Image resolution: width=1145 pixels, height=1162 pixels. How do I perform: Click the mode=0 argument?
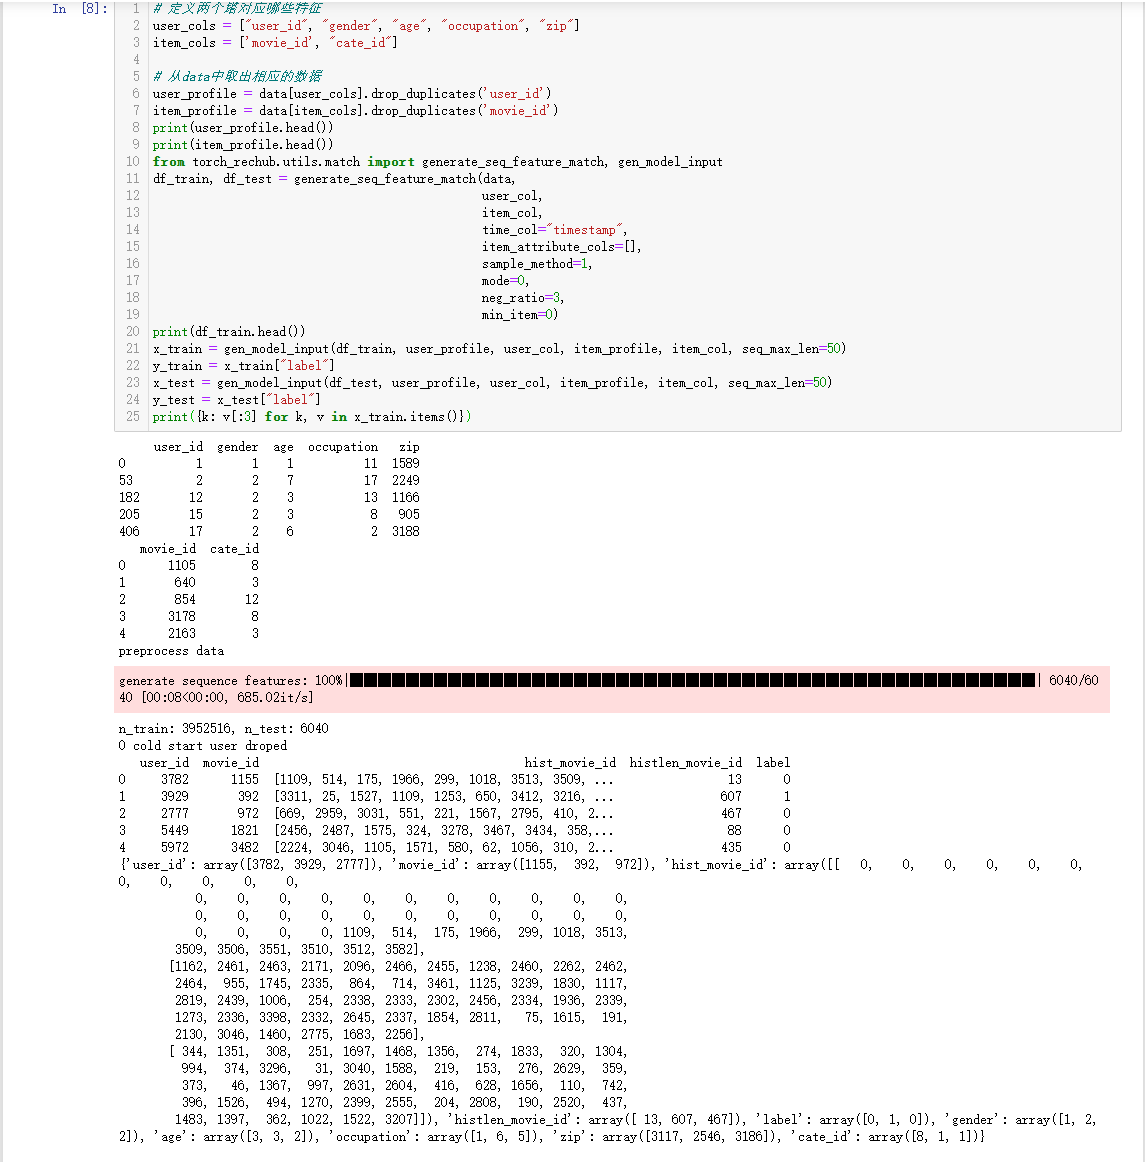505,282
